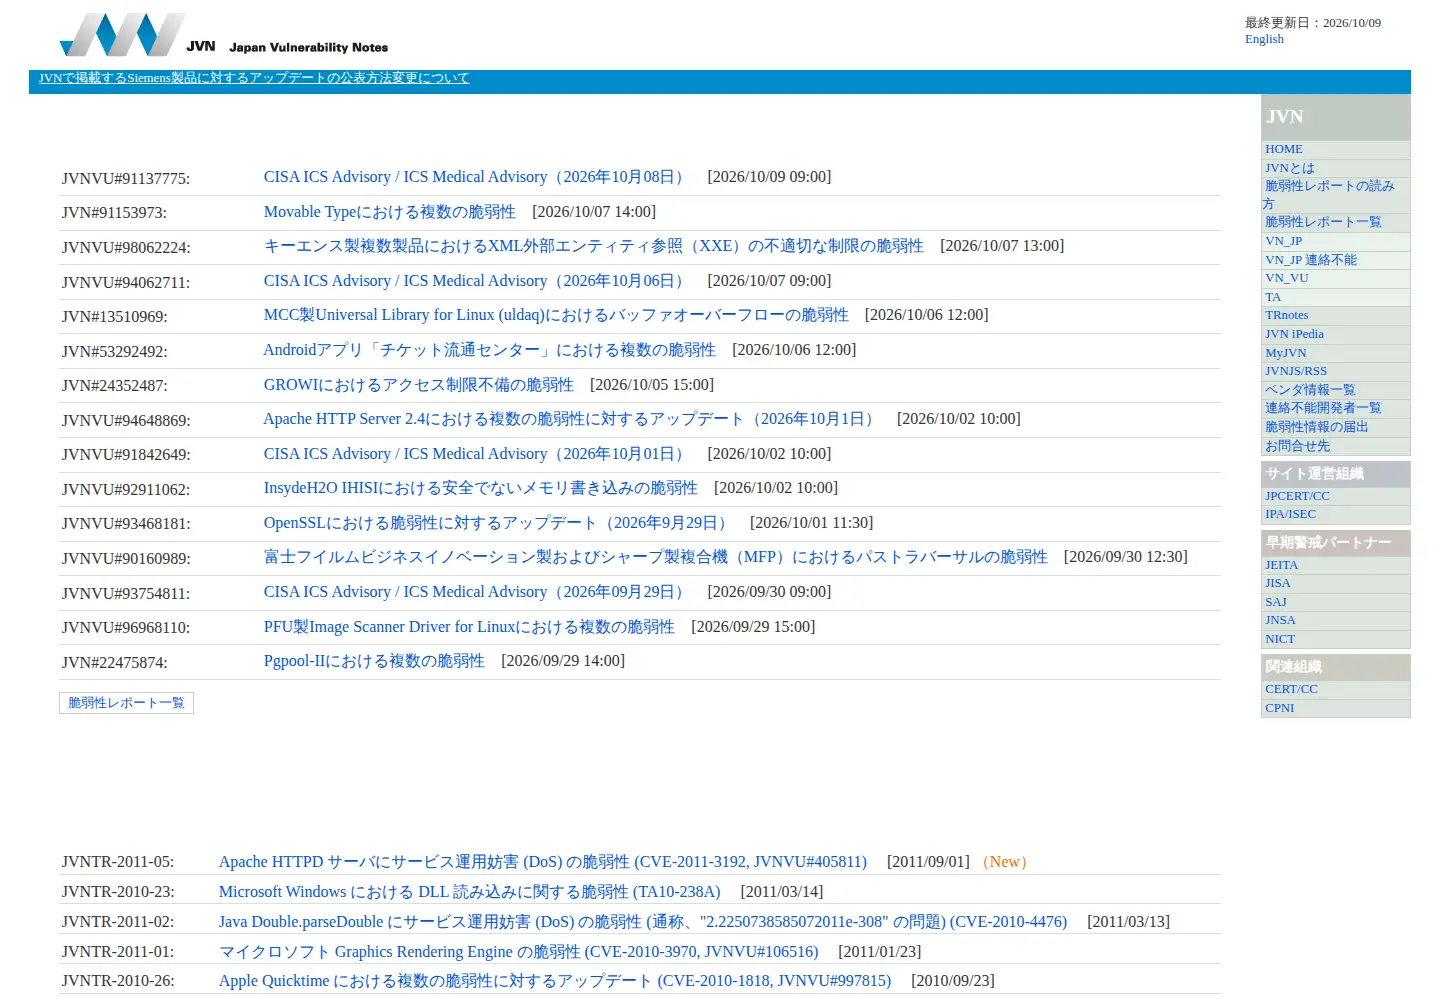The image size is (1440, 1000).
Task: Open the Java Double.parseDouble DoS note
Action: point(643,922)
